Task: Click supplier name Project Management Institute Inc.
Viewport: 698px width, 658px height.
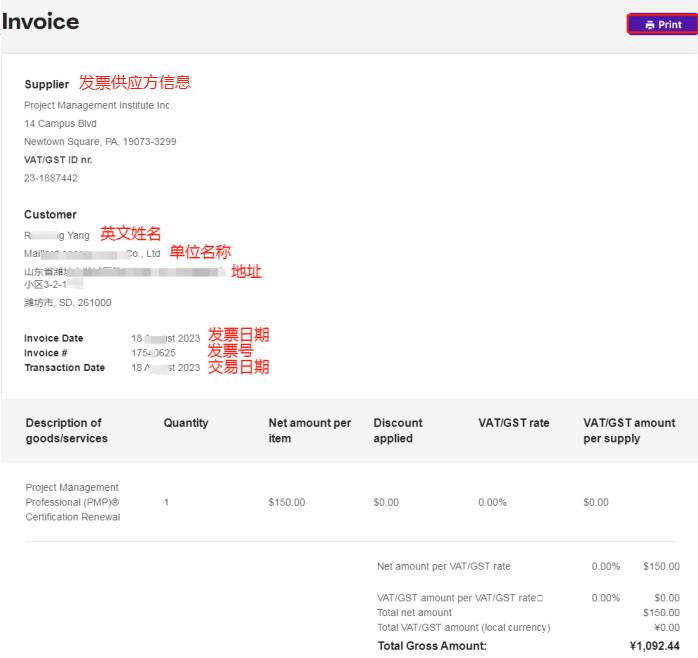Action: pos(98,105)
